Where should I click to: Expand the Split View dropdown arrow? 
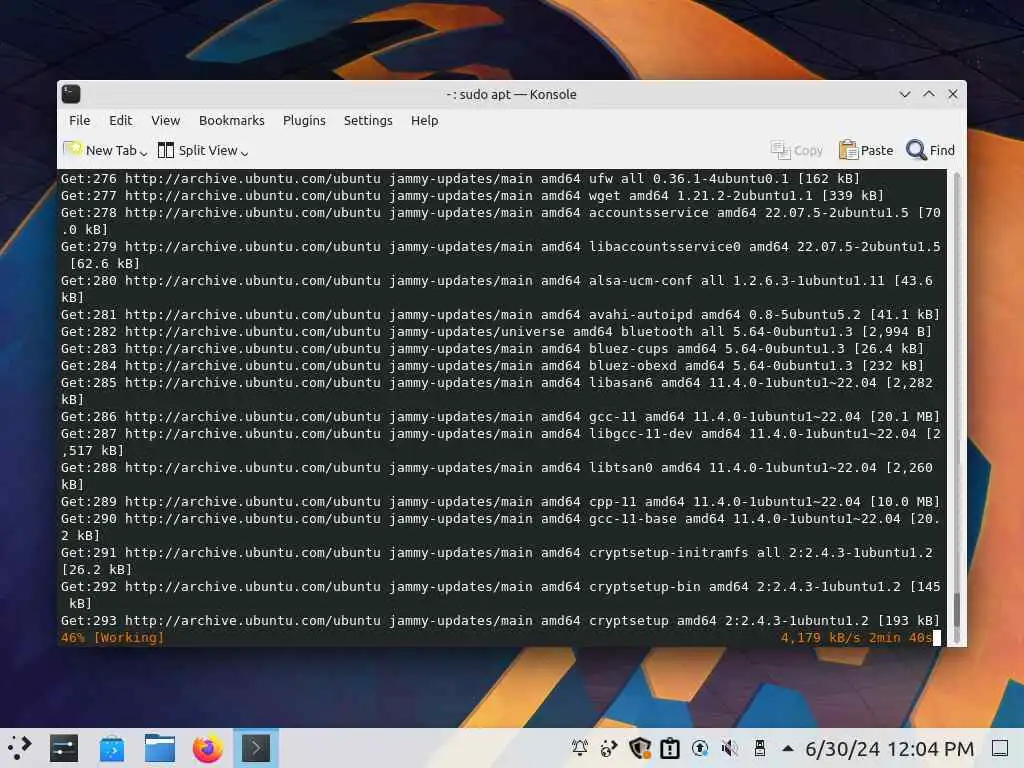244,152
